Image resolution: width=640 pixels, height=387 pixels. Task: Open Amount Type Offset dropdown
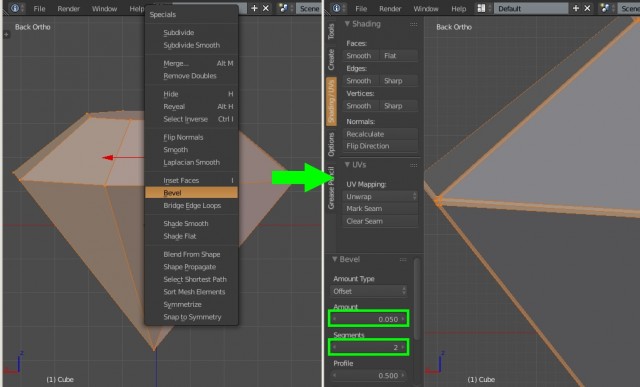pos(369,291)
